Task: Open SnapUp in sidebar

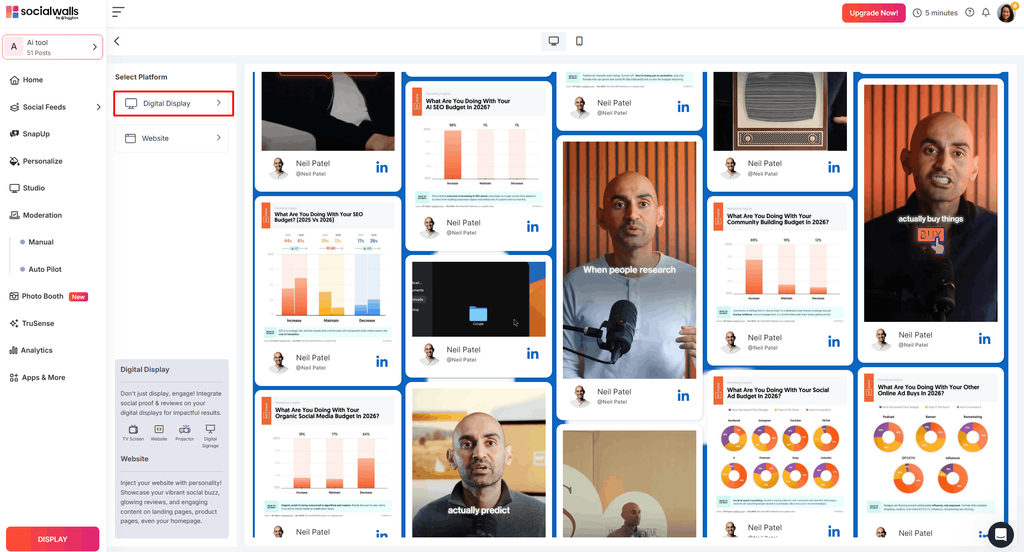Action: pyautogui.click(x=36, y=134)
